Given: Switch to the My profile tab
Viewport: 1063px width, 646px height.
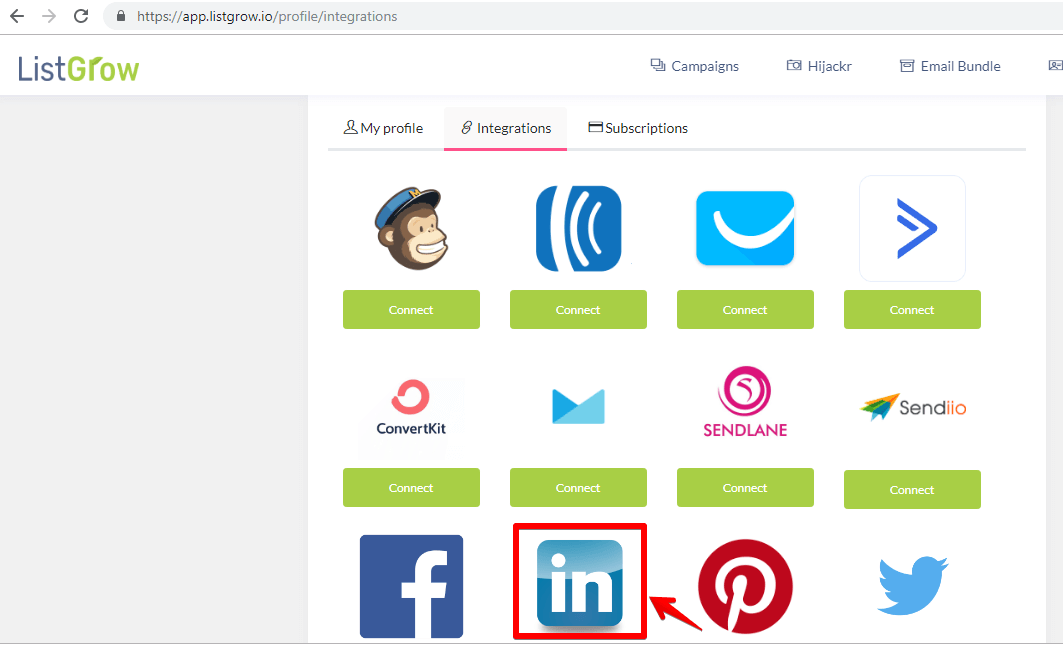Looking at the screenshot, I should (383, 127).
